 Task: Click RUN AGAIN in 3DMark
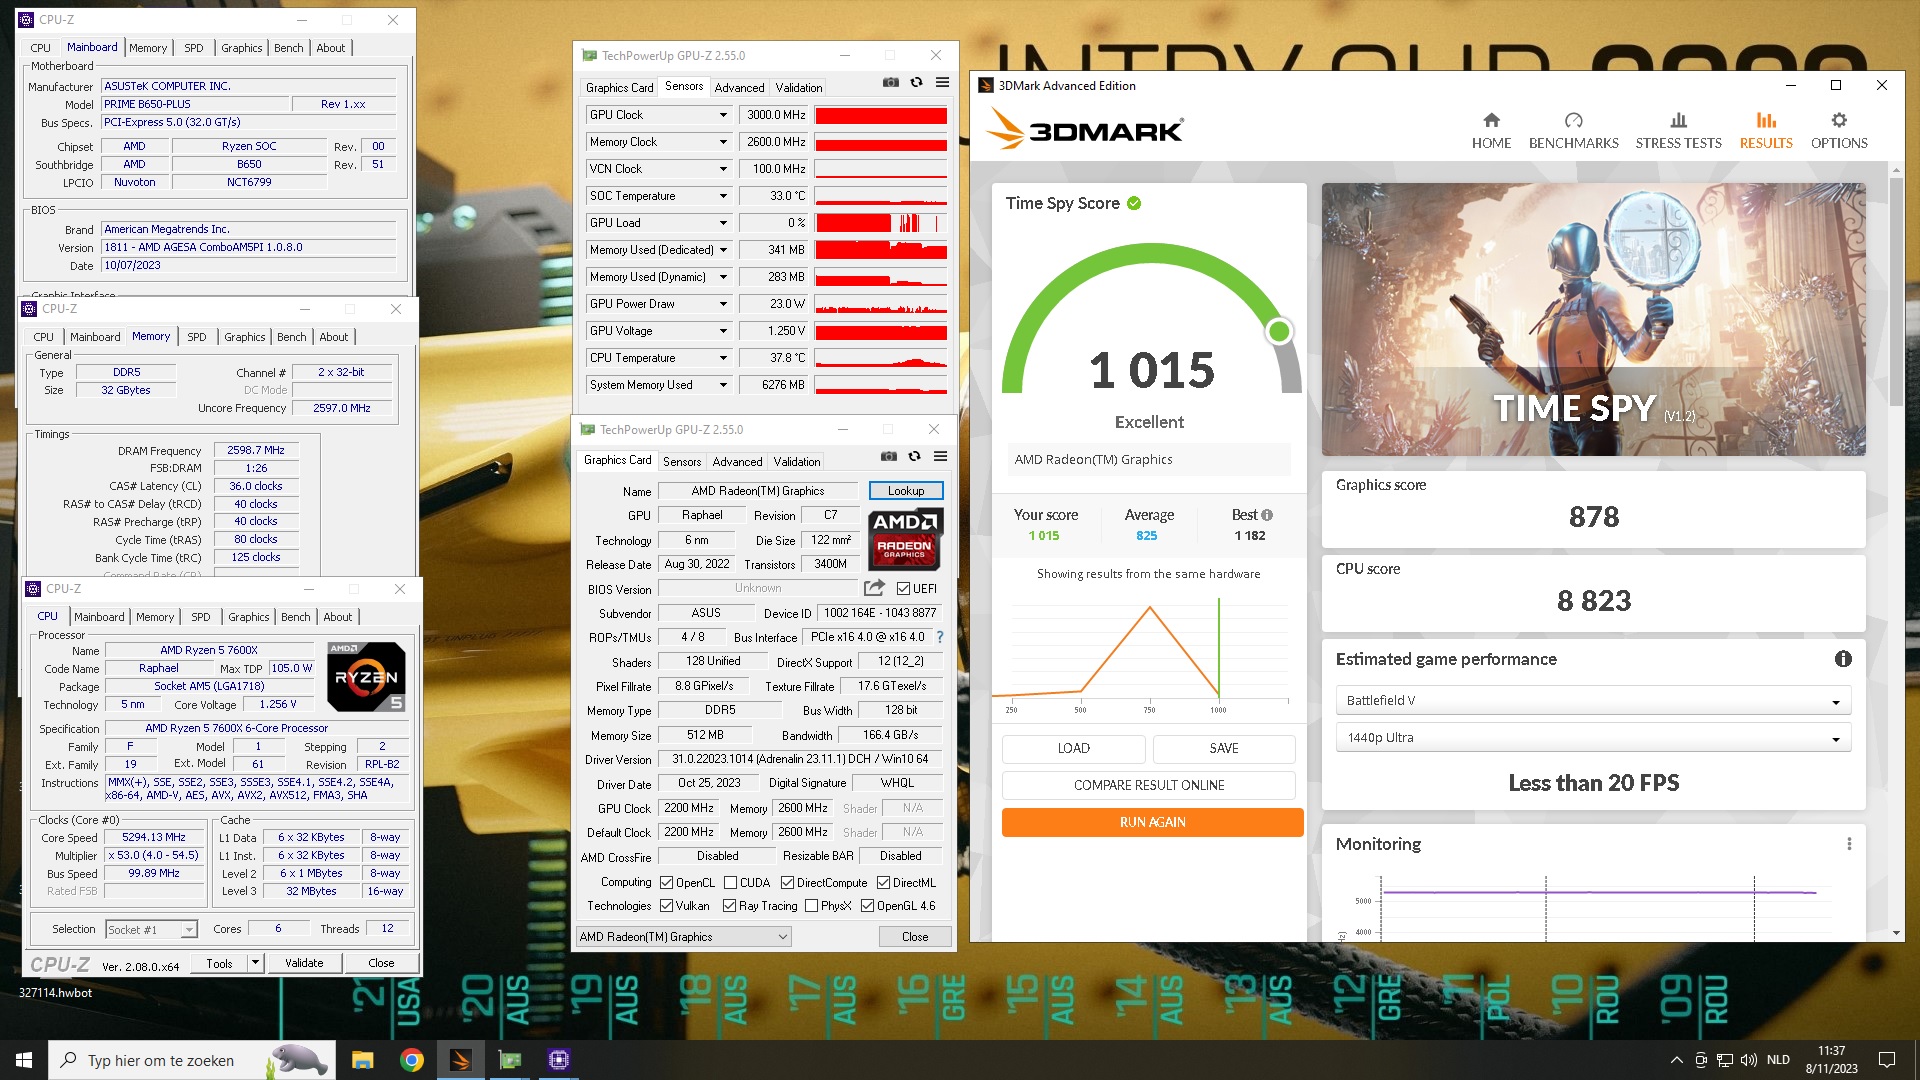pos(1152,822)
